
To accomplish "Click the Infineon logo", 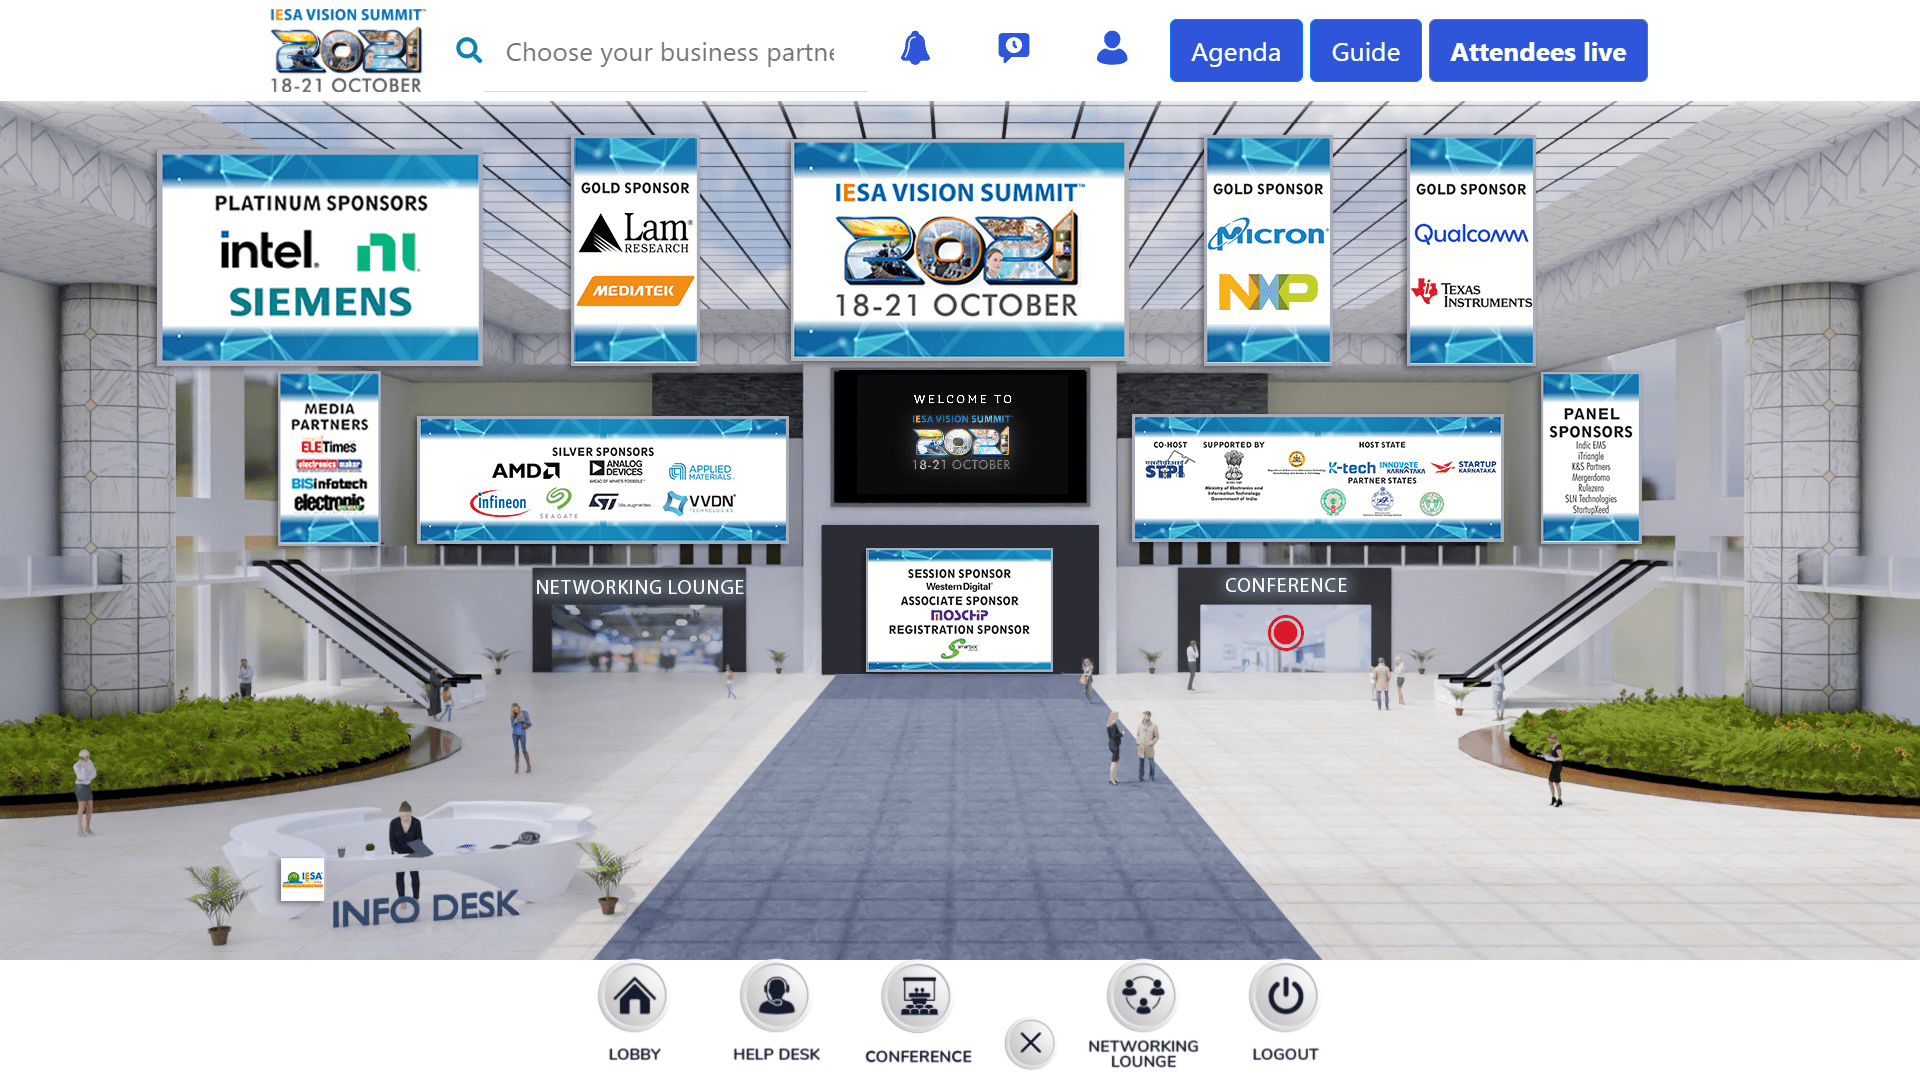I will 499,502.
